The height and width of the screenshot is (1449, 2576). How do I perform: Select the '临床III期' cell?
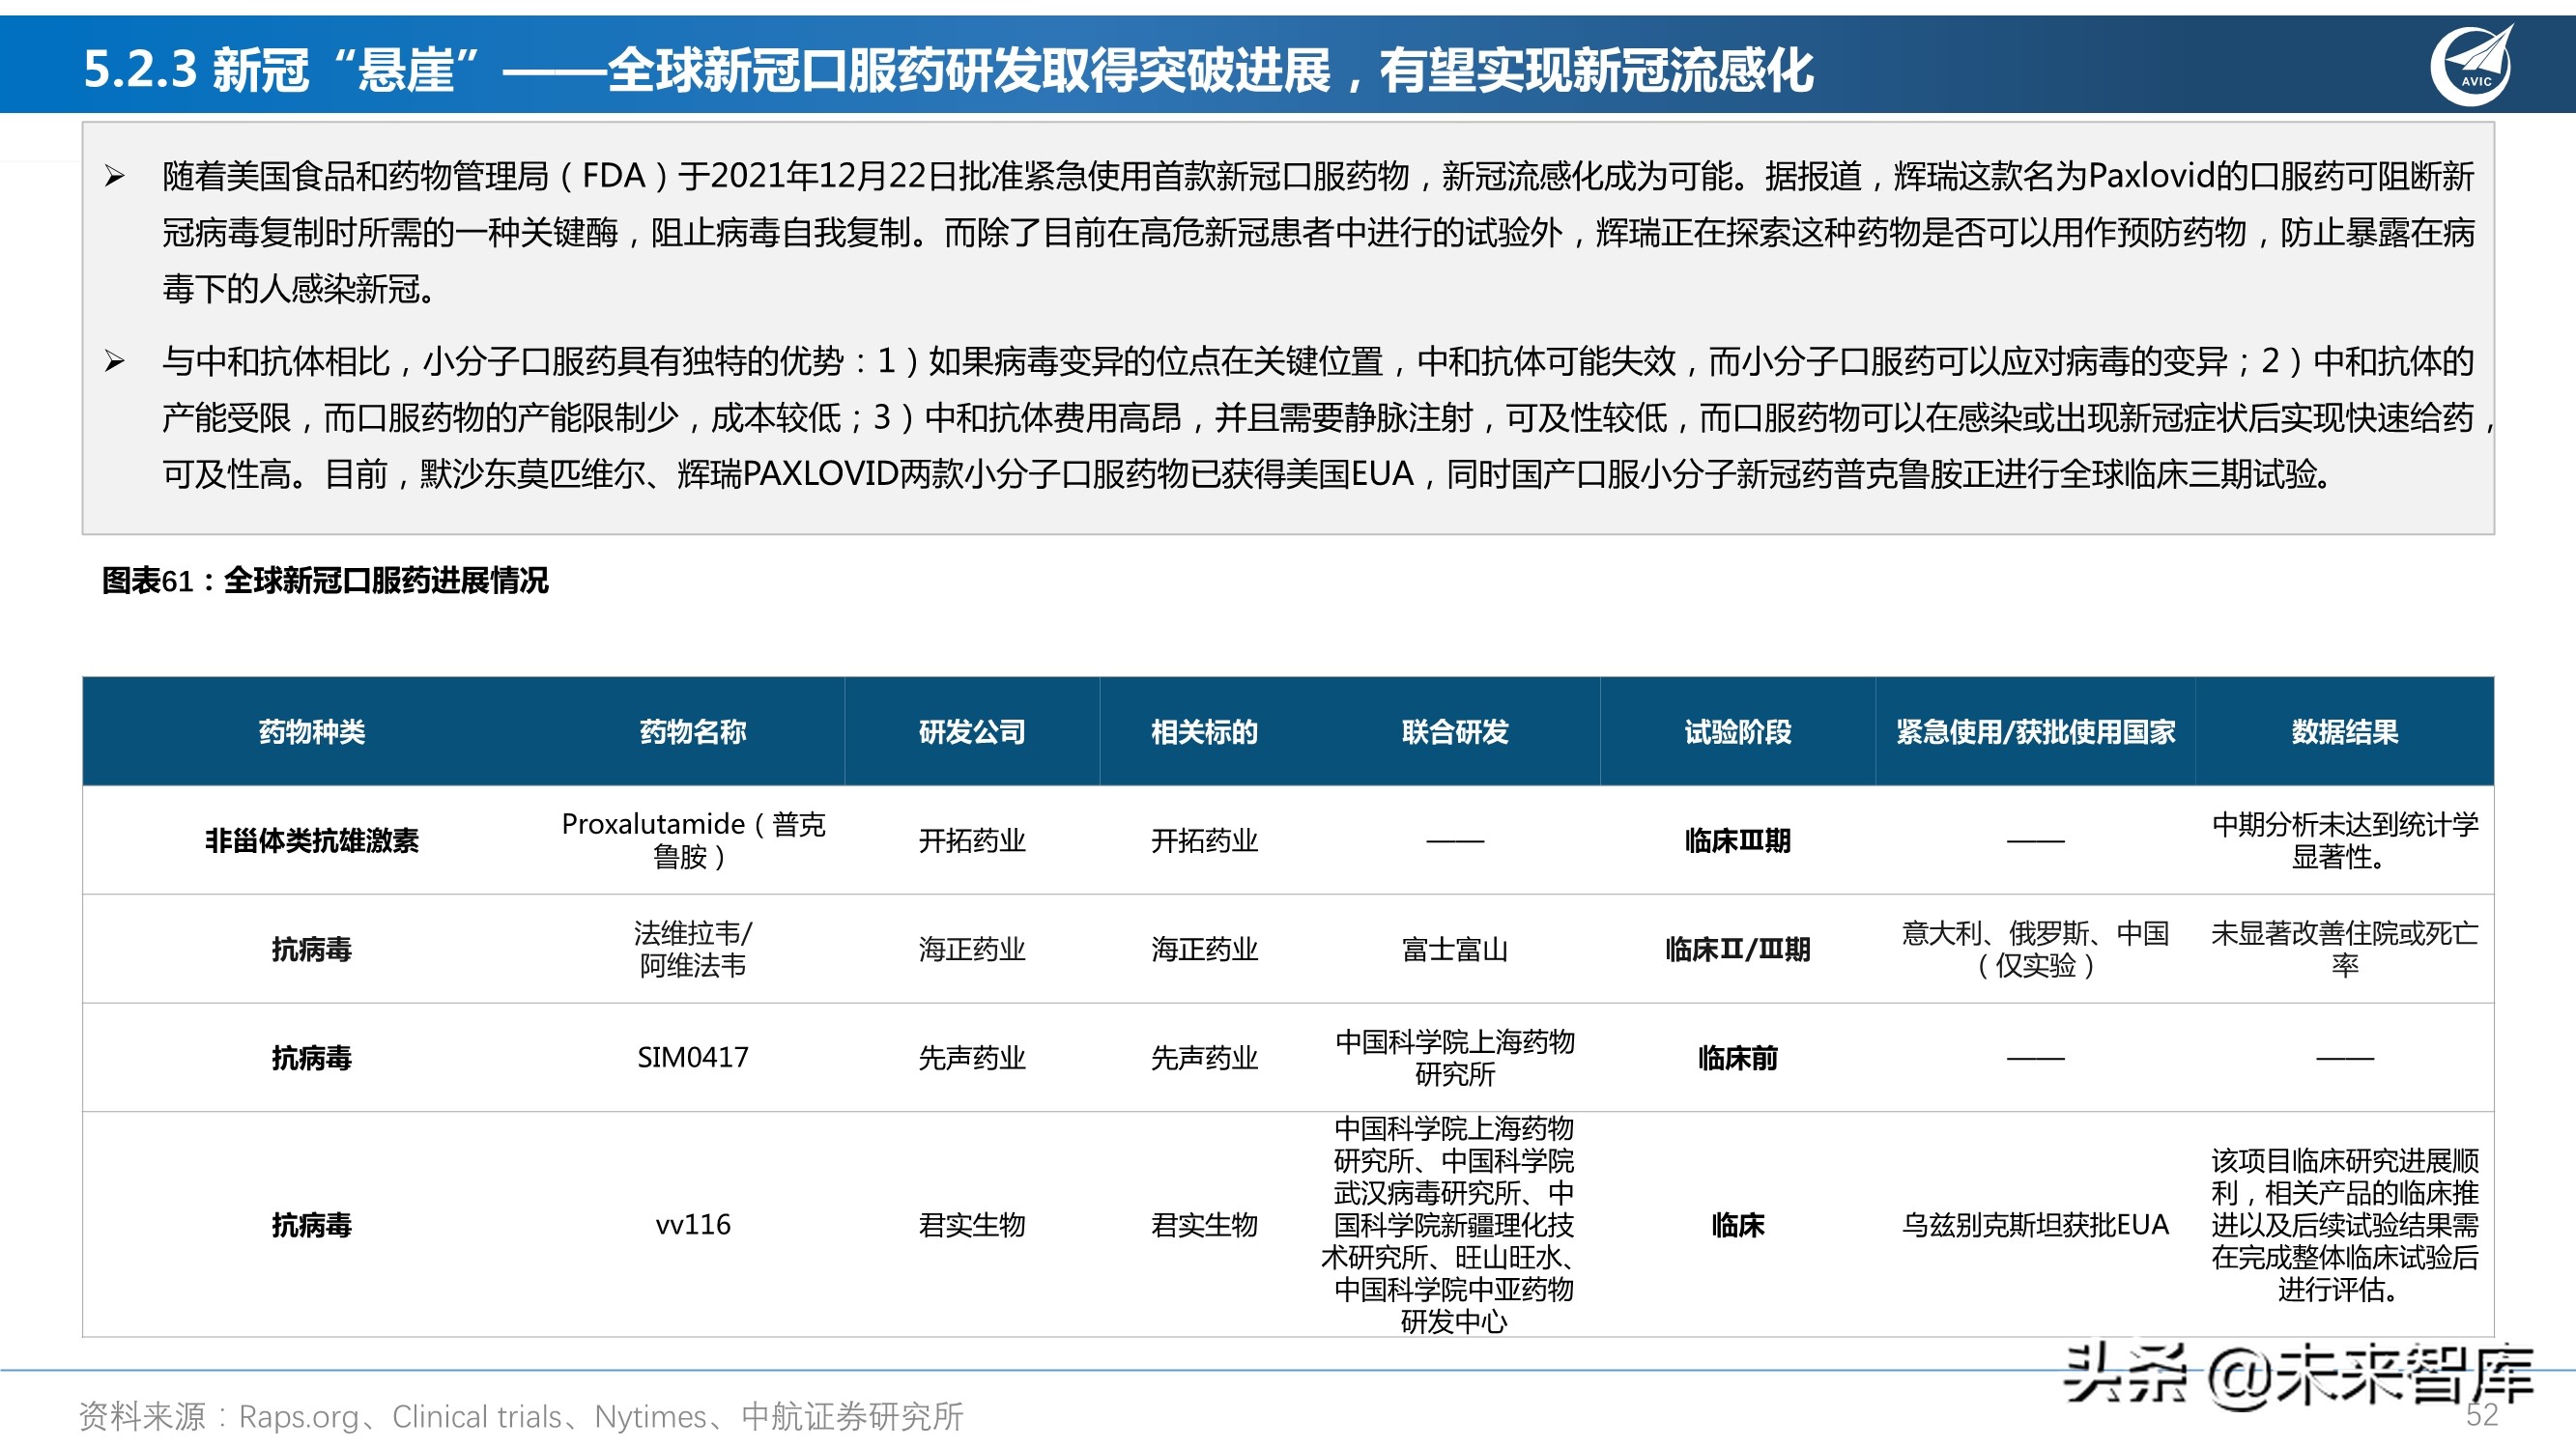[x=1738, y=841]
